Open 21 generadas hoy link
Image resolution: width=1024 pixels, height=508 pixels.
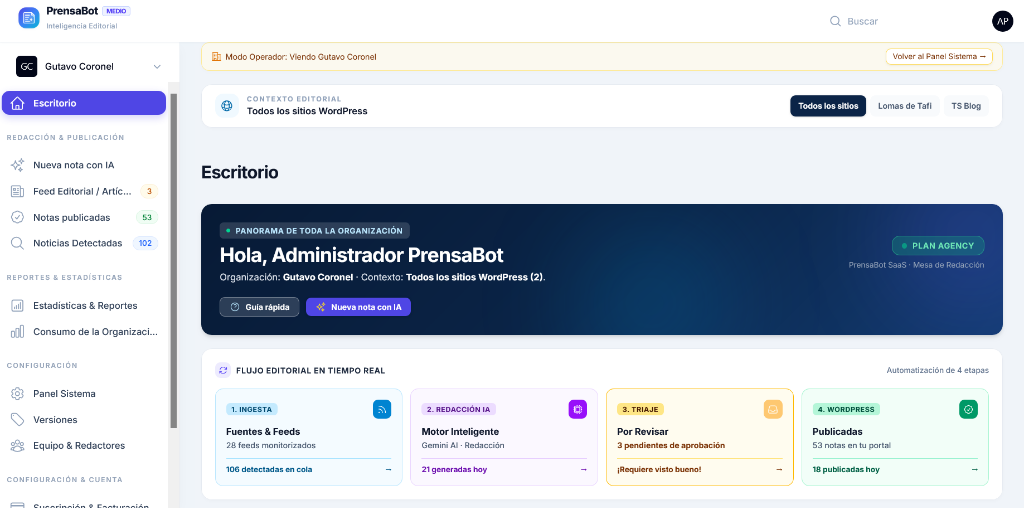point(454,469)
